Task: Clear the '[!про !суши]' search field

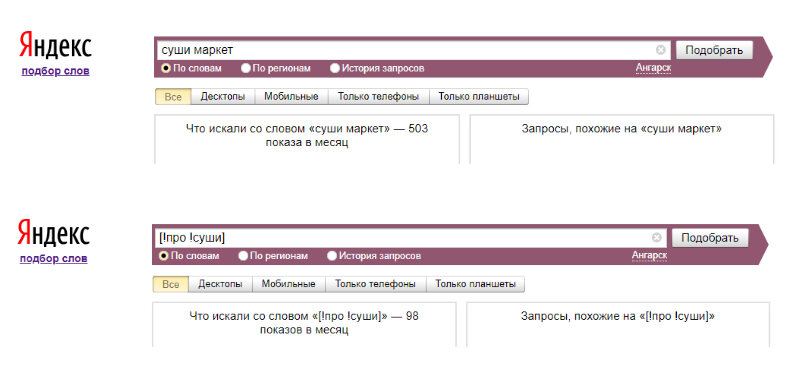Action: (x=657, y=238)
